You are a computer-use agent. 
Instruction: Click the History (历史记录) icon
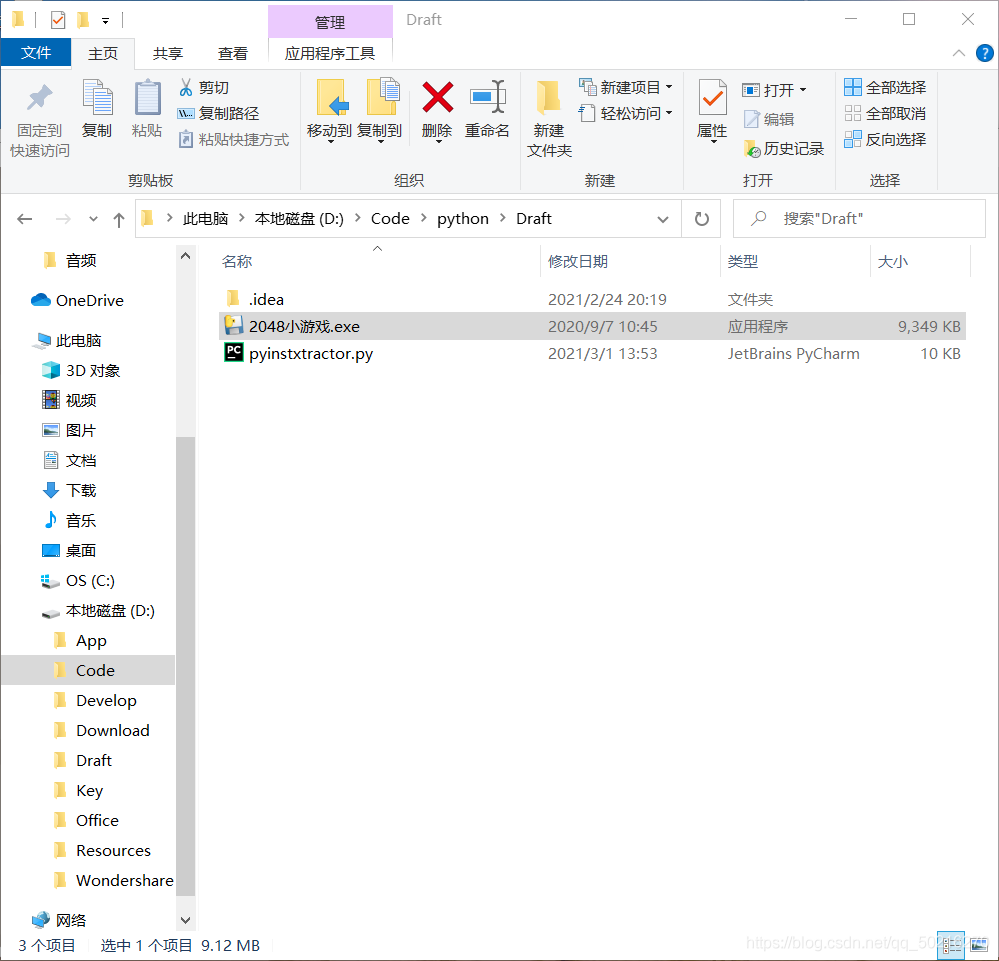[752, 149]
